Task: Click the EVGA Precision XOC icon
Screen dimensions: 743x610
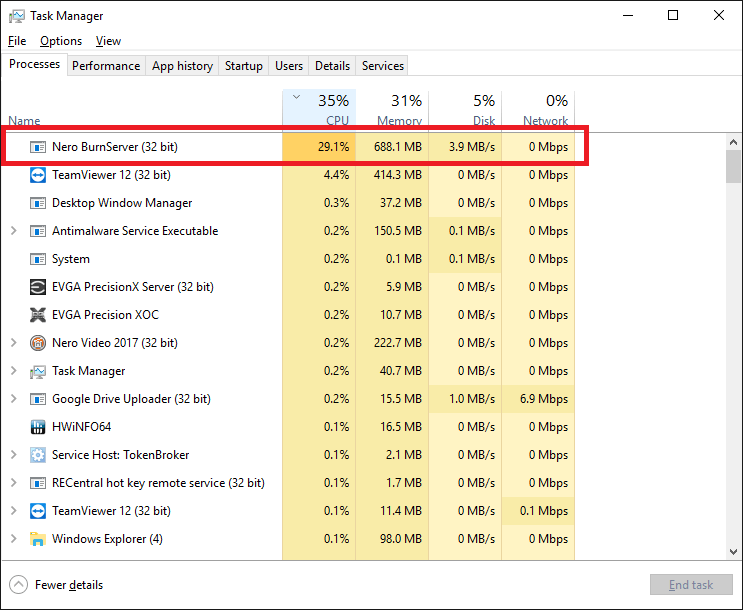Action: 38,315
